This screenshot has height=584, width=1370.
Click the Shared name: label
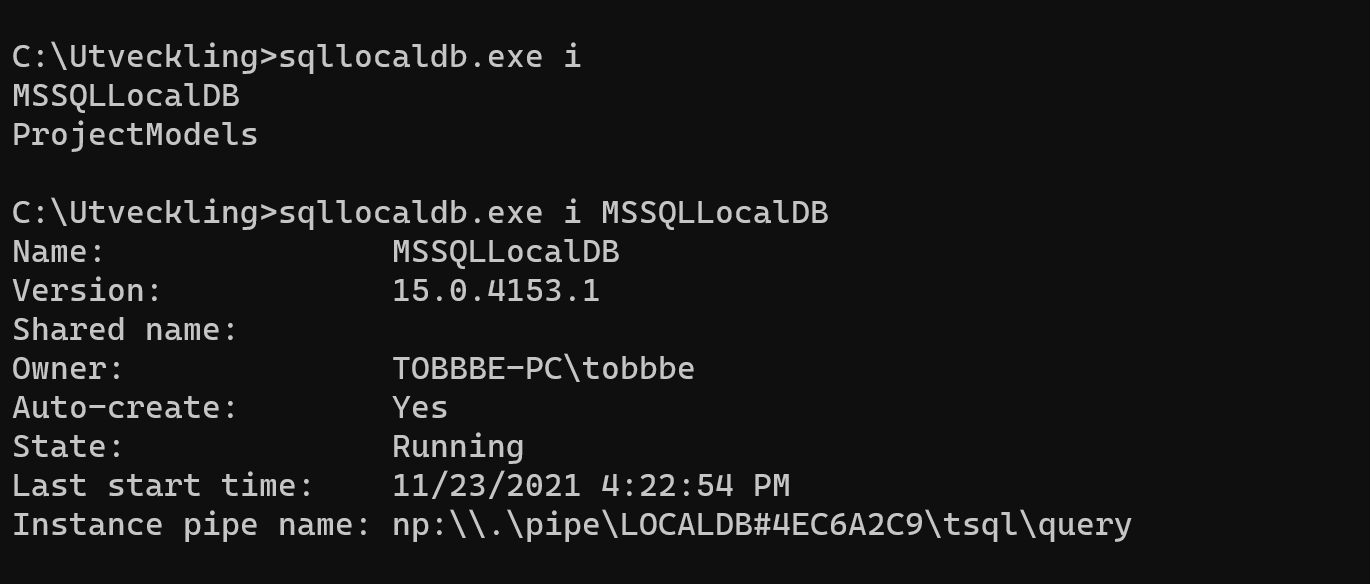point(125,330)
